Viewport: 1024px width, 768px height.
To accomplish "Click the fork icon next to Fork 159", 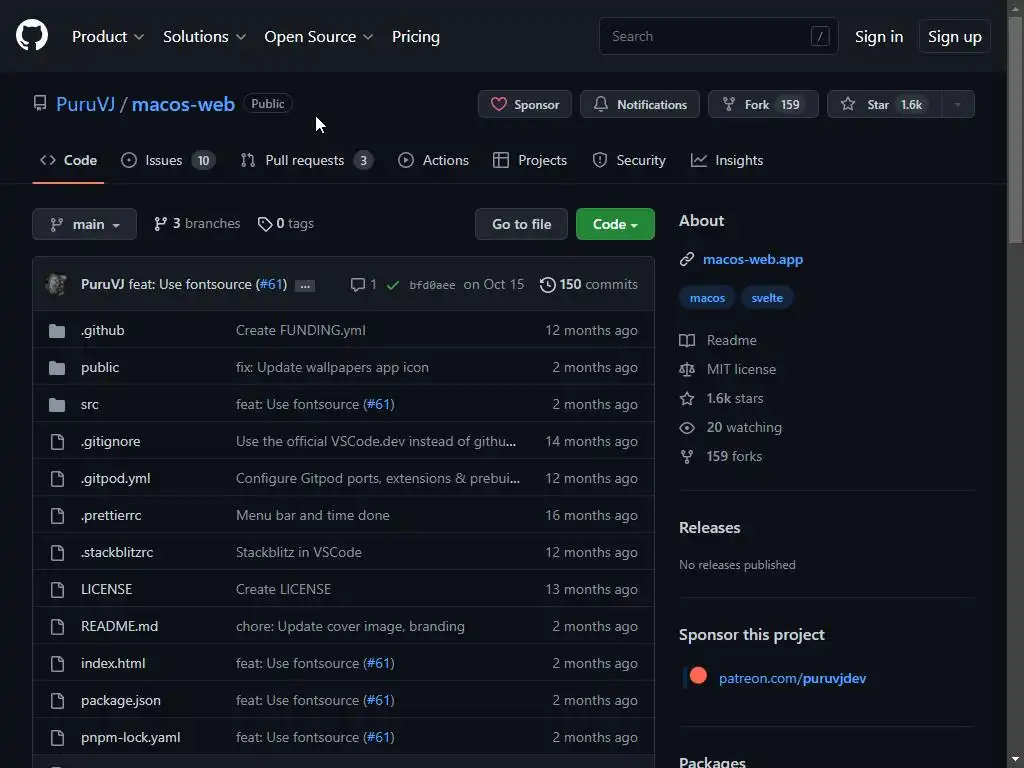I will click(x=729, y=104).
